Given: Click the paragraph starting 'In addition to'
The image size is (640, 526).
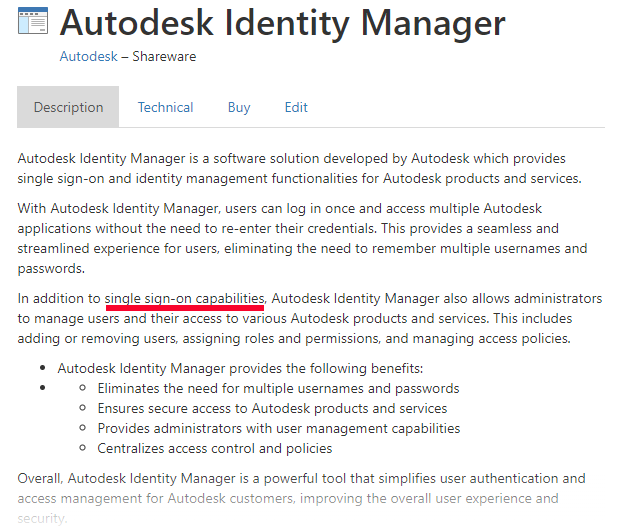Looking at the screenshot, I should click(310, 318).
